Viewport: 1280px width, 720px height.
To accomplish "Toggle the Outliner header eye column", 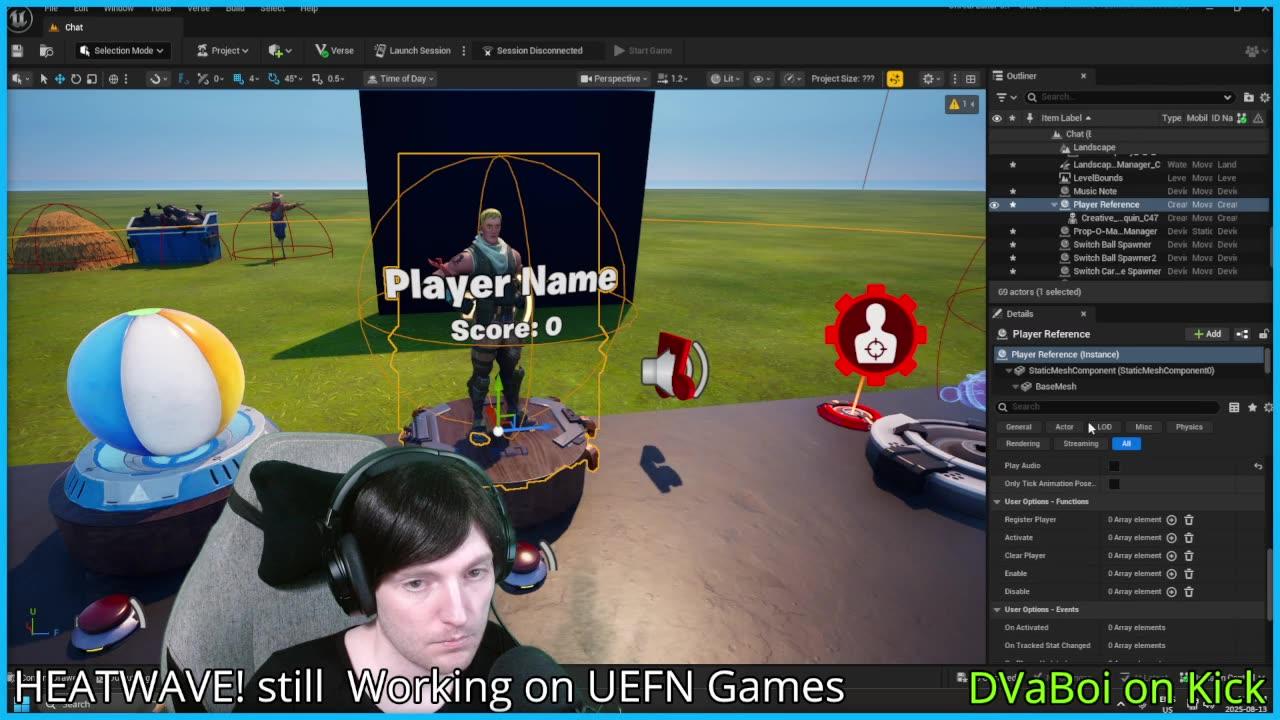I will [x=996, y=118].
